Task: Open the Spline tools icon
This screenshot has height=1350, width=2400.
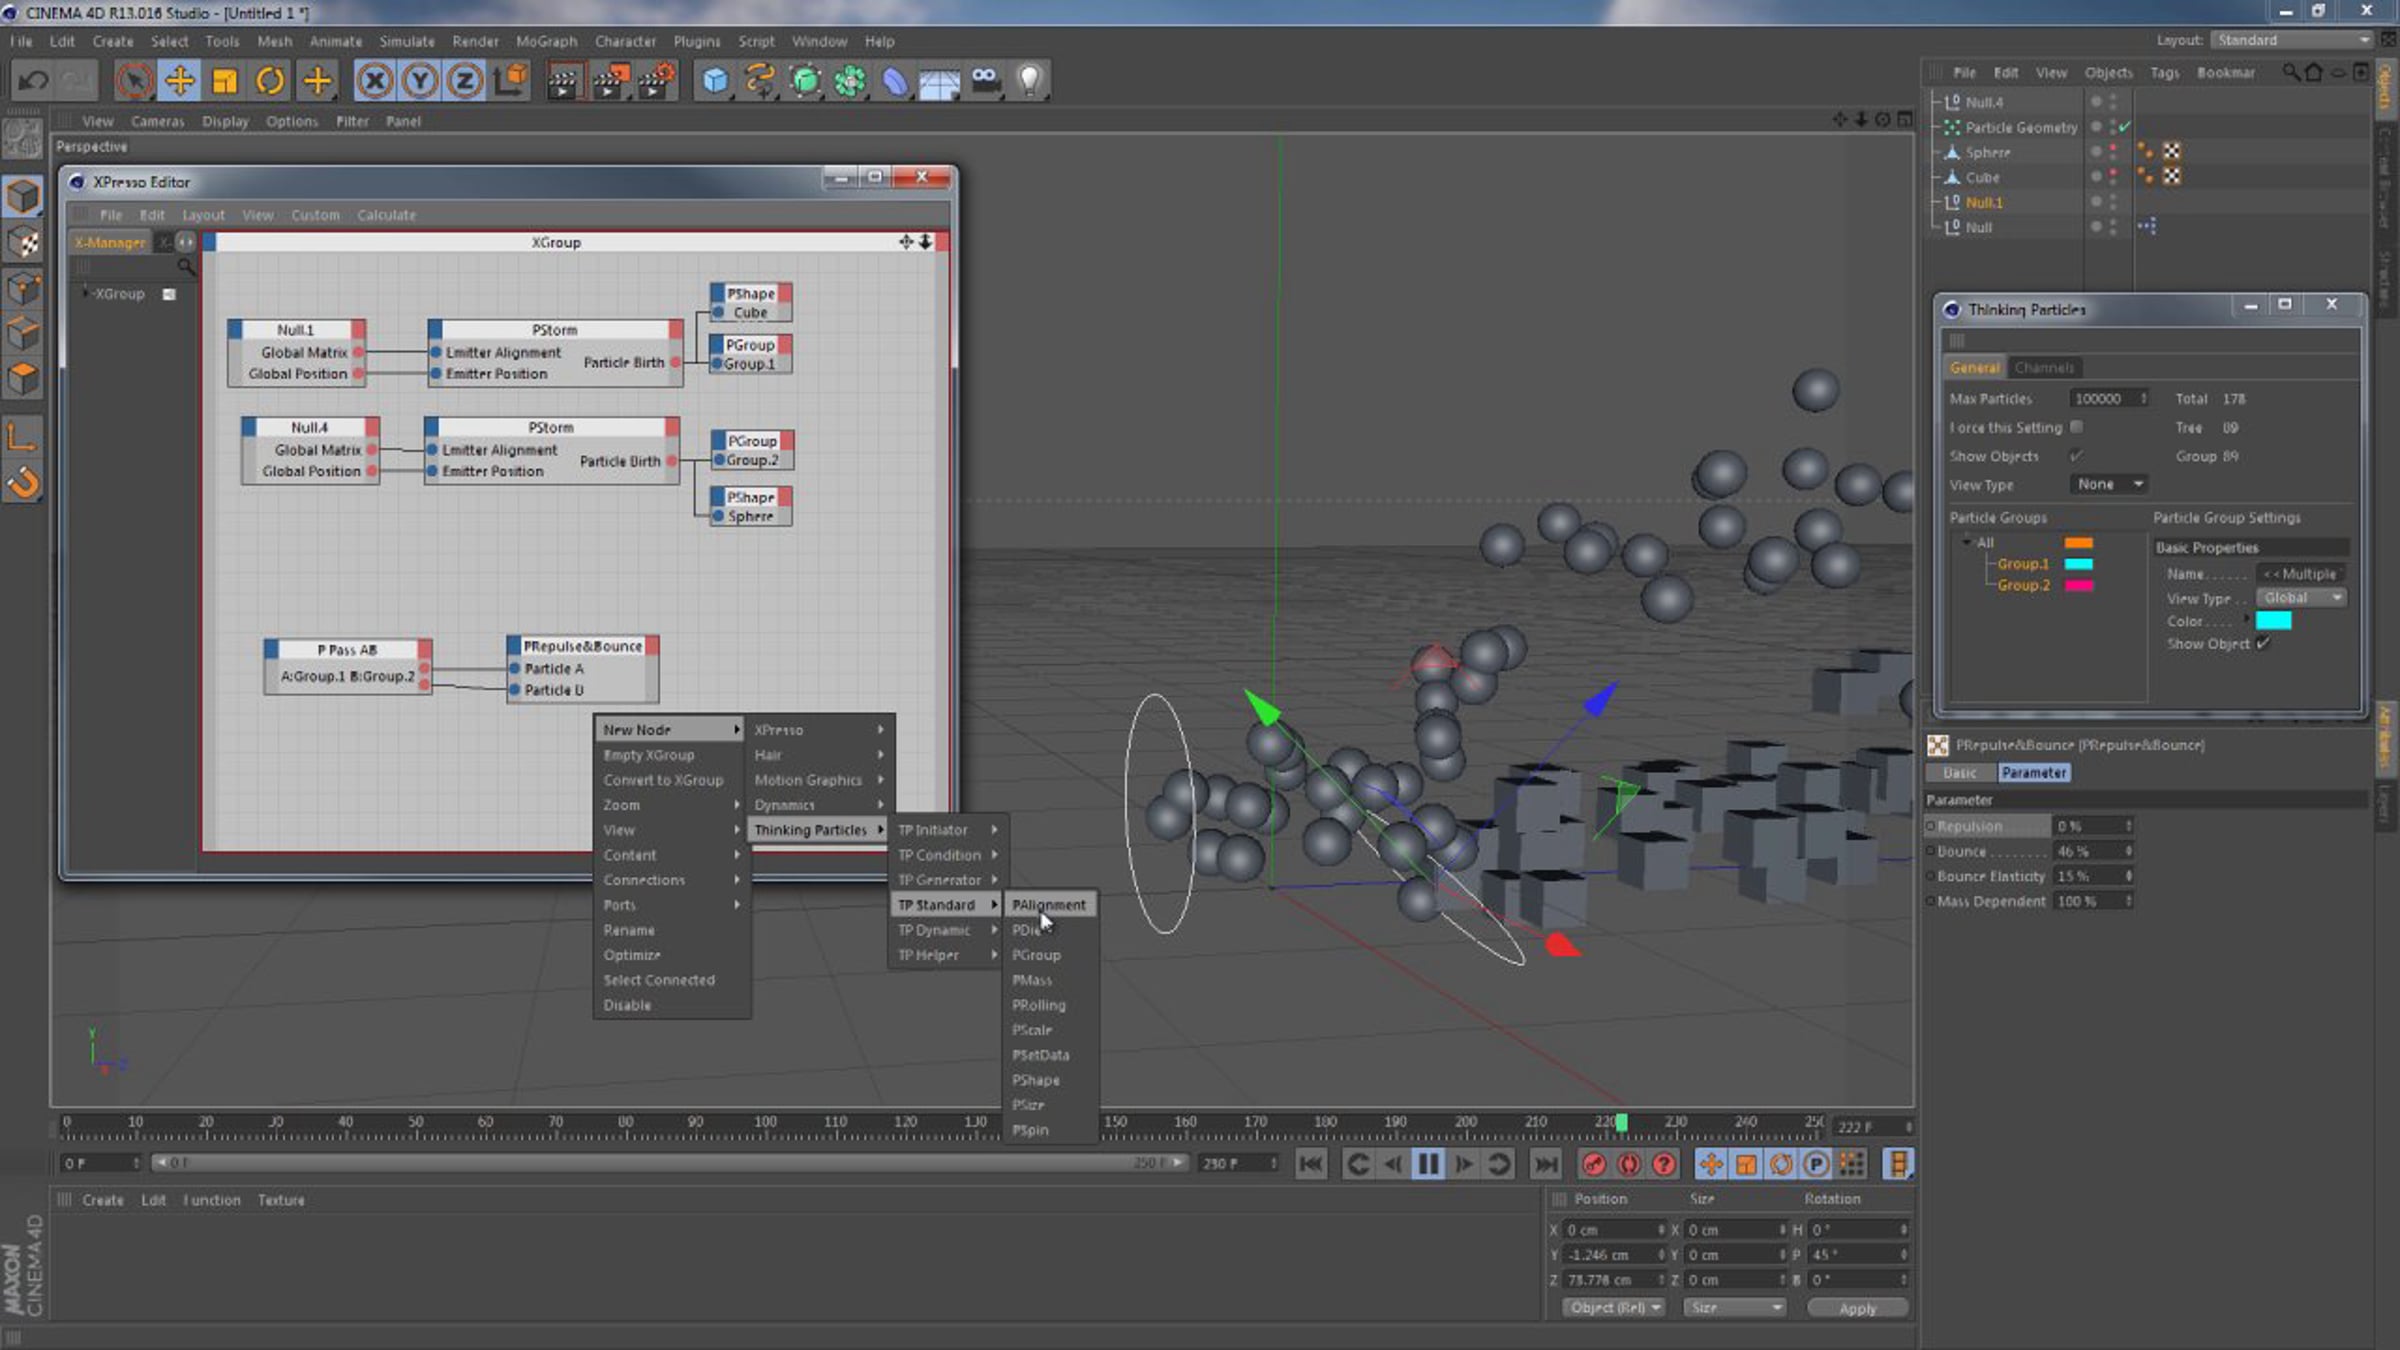Action: coord(760,80)
